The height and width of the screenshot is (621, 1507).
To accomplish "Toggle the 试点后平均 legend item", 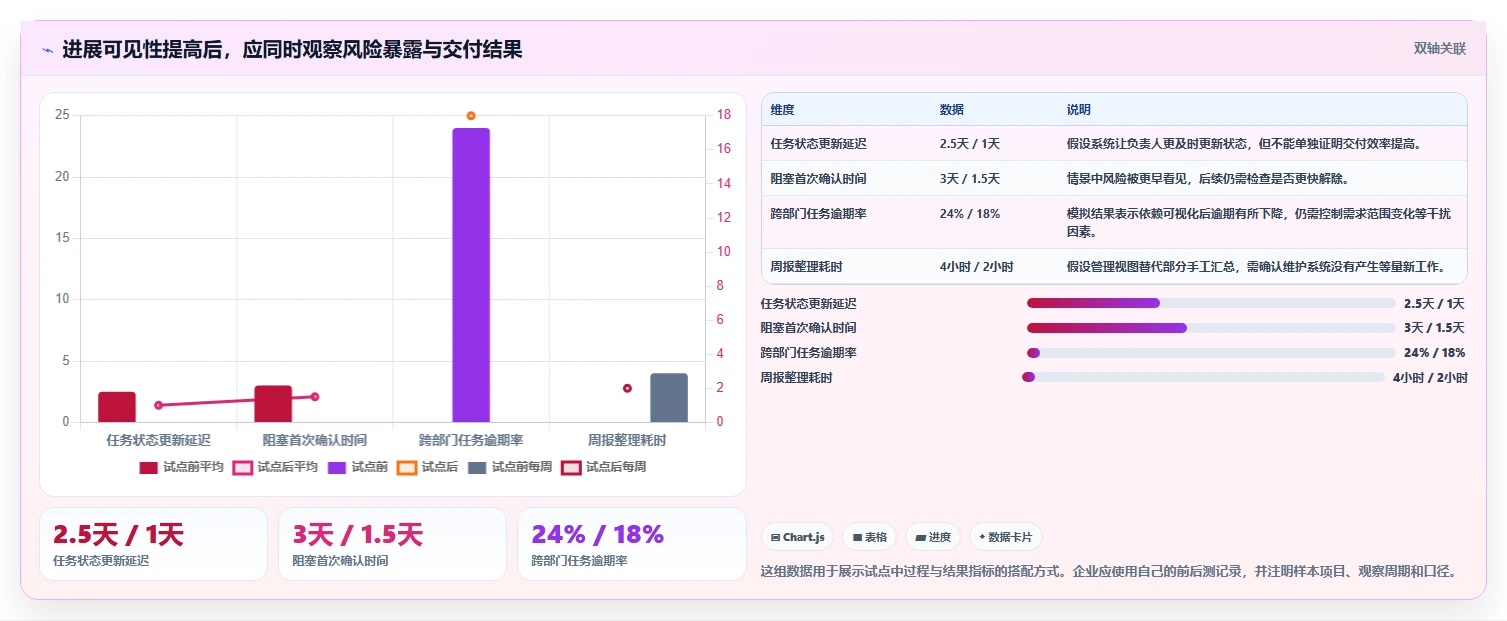I will pyautogui.click(x=275, y=467).
